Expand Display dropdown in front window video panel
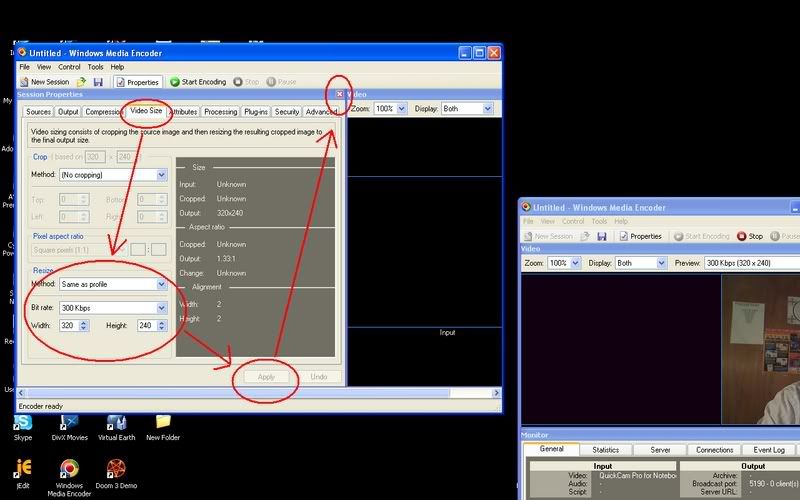 [488, 109]
